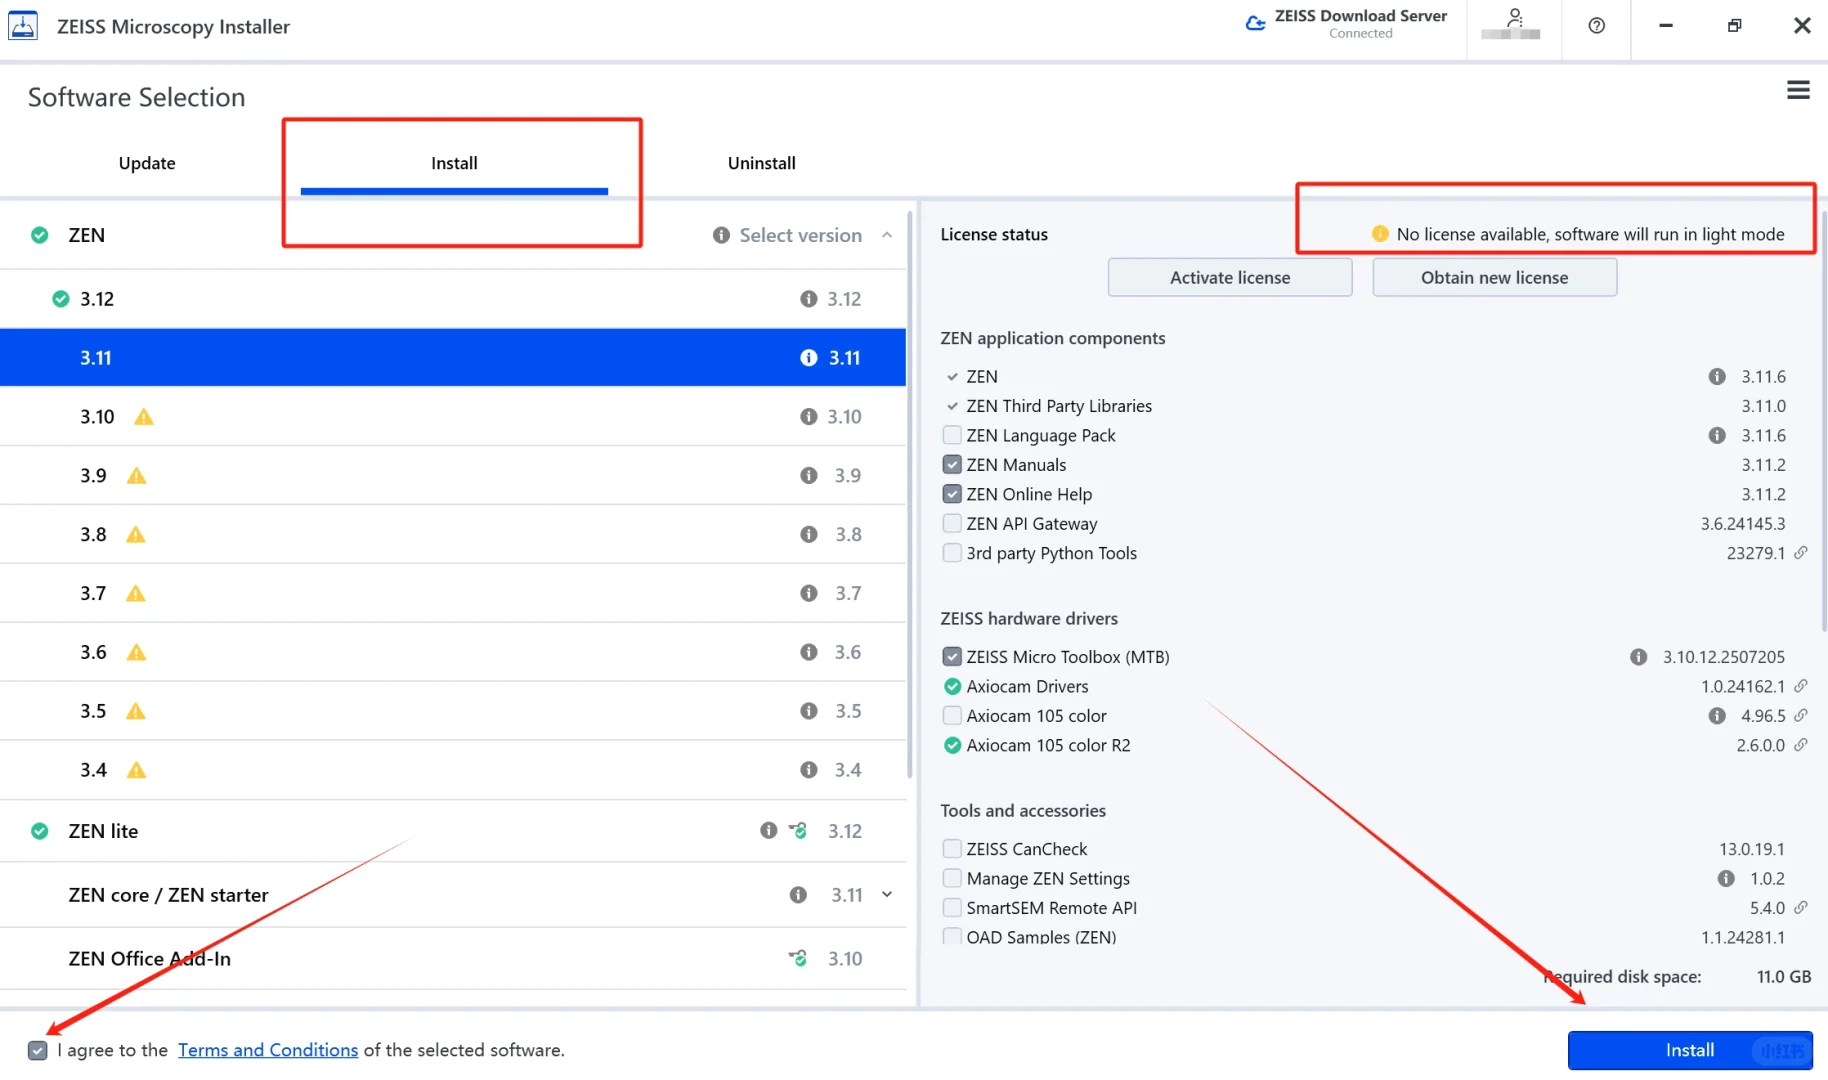Open the link icon for 3rd party Python Tools
Screen dimensions: 1828x1080
pyautogui.click(x=1801, y=553)
